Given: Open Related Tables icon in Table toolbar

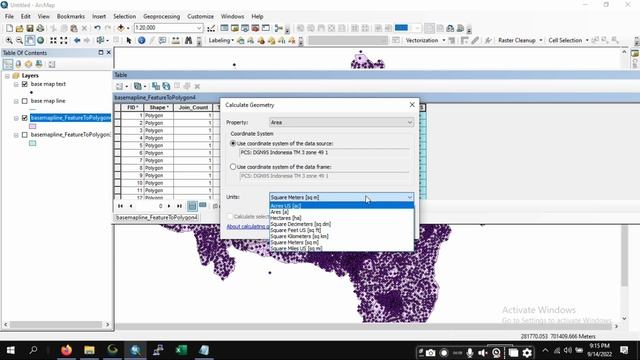Looking at the screenshot, I should tap(138, 86).
